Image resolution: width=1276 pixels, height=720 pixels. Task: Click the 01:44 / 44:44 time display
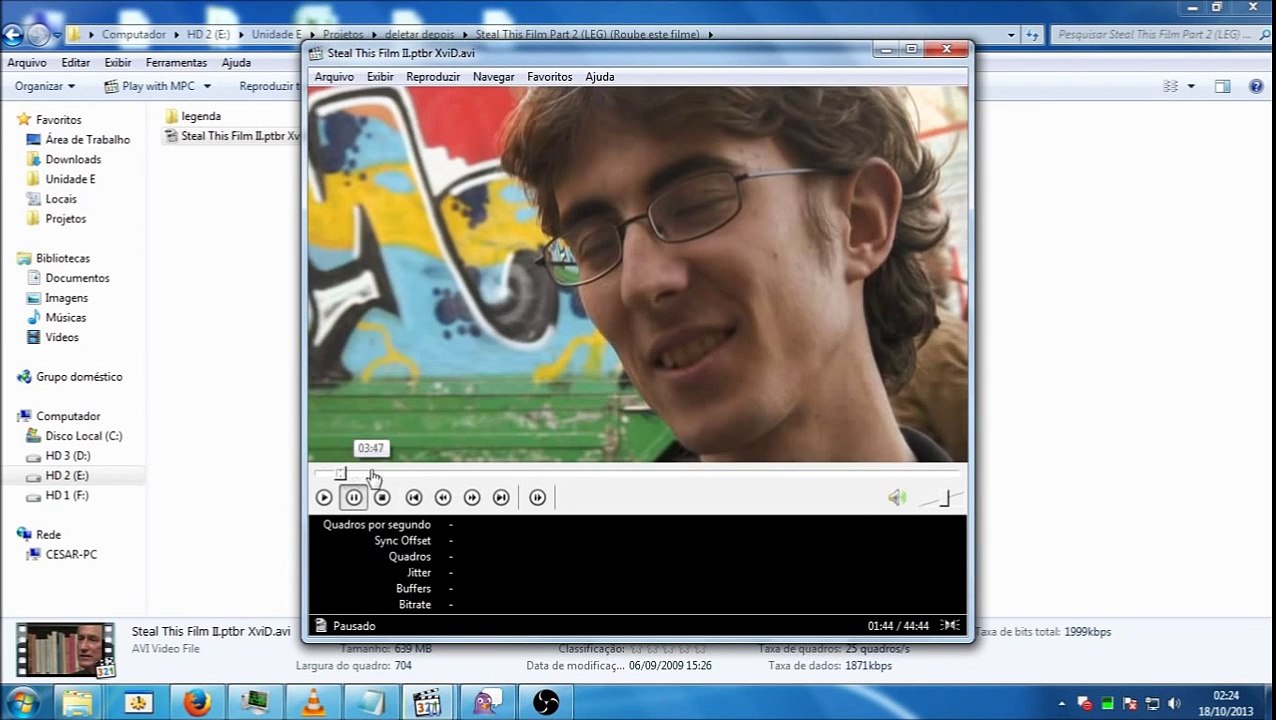(898, 626)
